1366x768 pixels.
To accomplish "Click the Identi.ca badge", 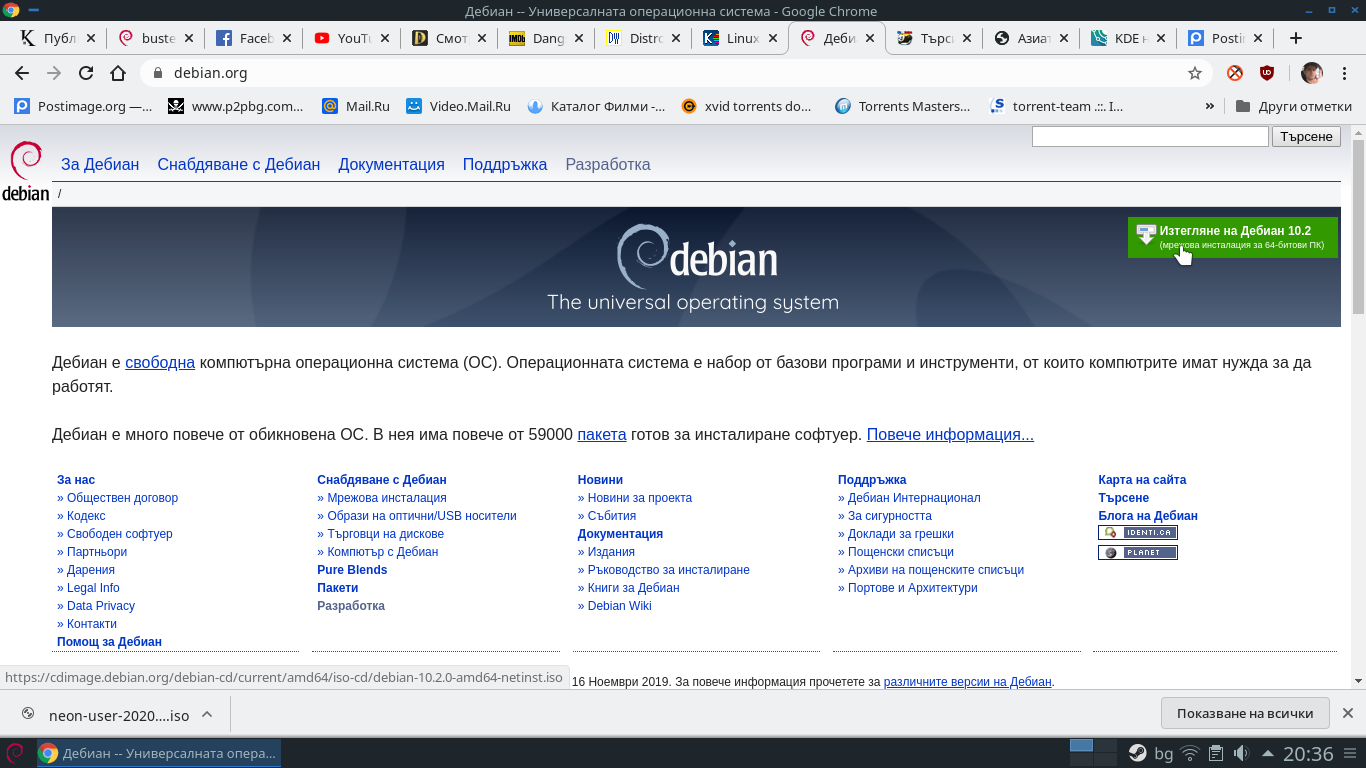I will [1138, 533].
